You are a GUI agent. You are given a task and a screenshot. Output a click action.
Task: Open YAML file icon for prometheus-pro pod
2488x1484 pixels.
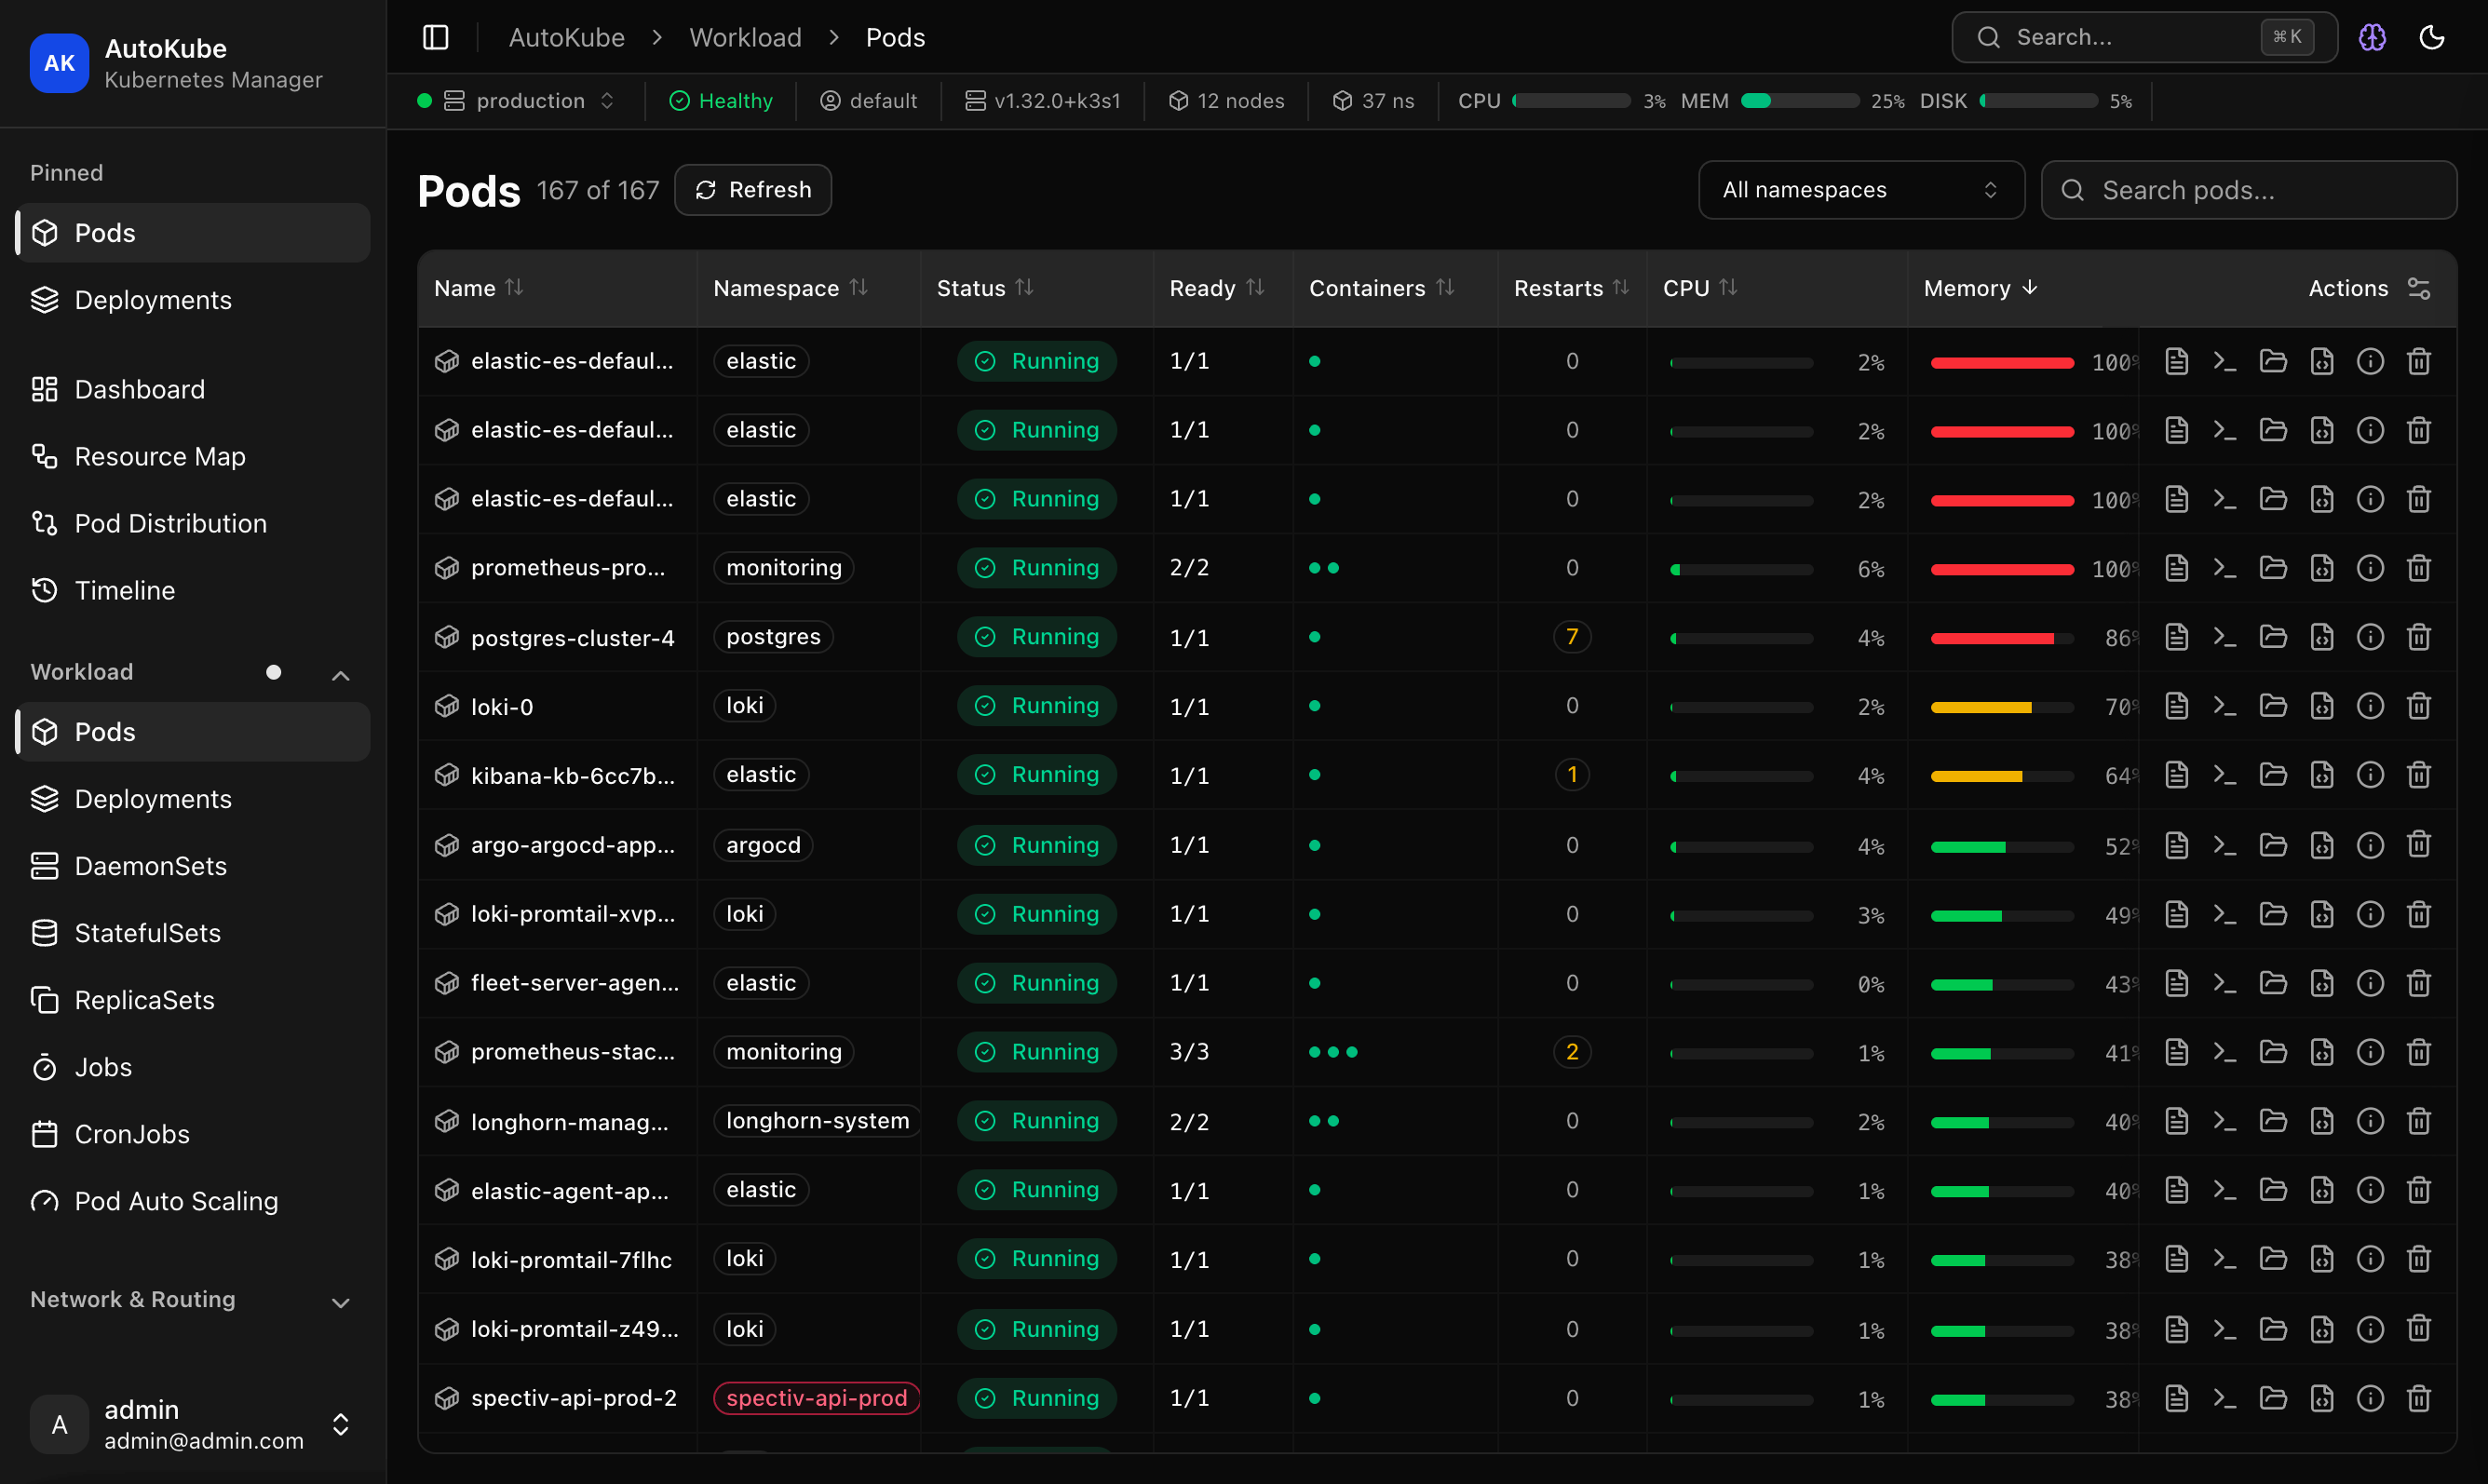pyautogui.click(x=2321, y=568)
